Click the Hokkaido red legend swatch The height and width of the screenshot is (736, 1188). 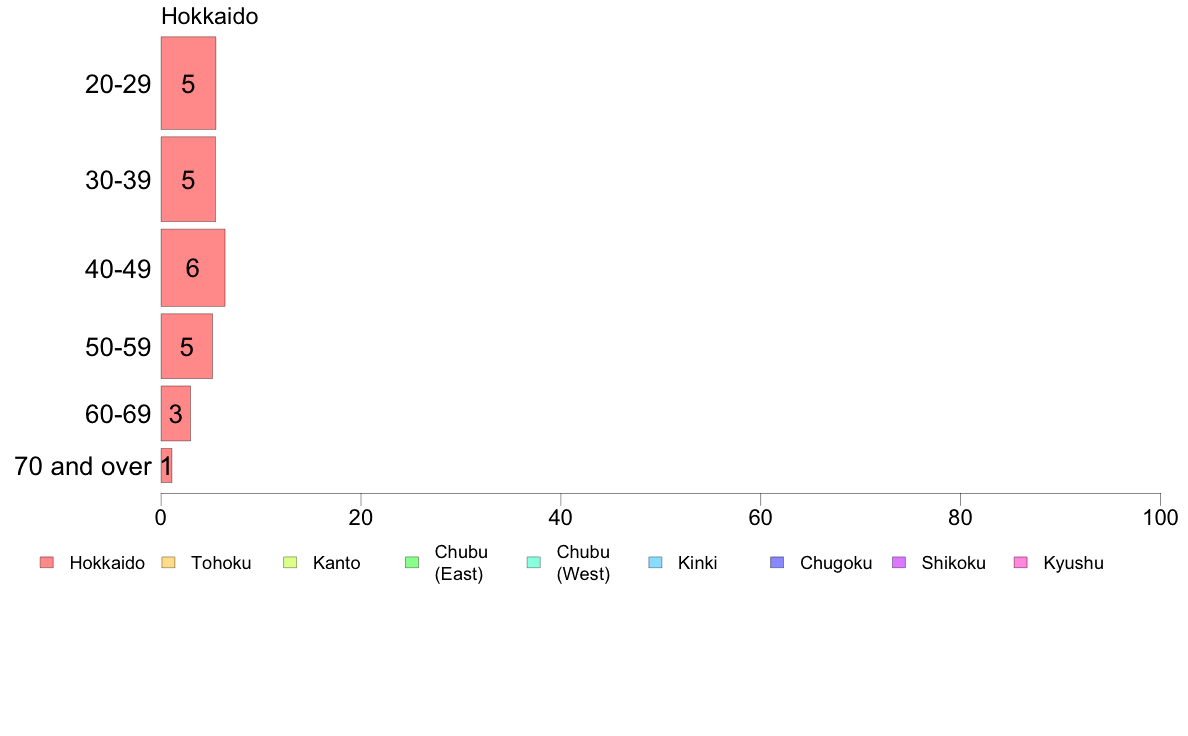pos(47,562)
